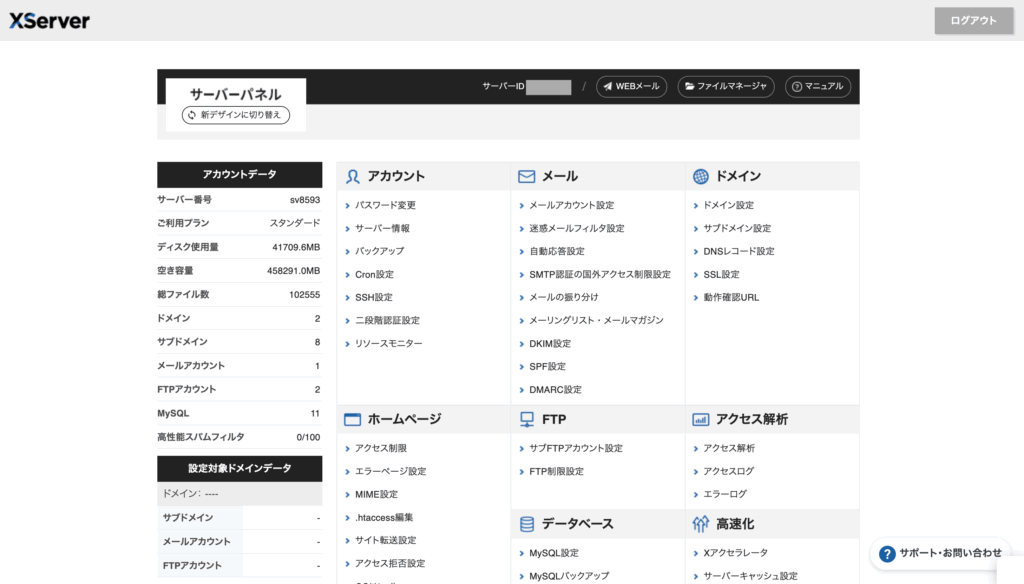Screen dimensions: 1024x584
Task: Open WEBメール from the header
Action: pyautogui.click(x=631, y=87)
